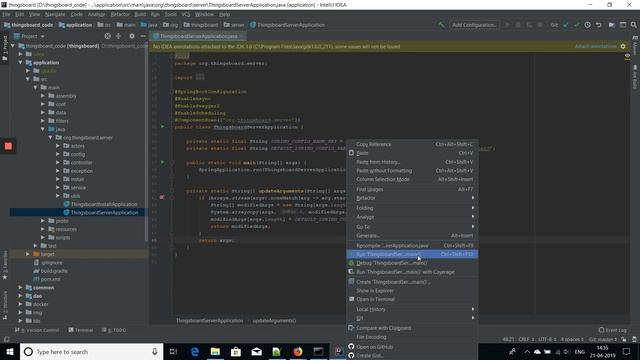640x360 pixels.
Task: Select .gitignore in the project tree
Action: pos(51,263)
